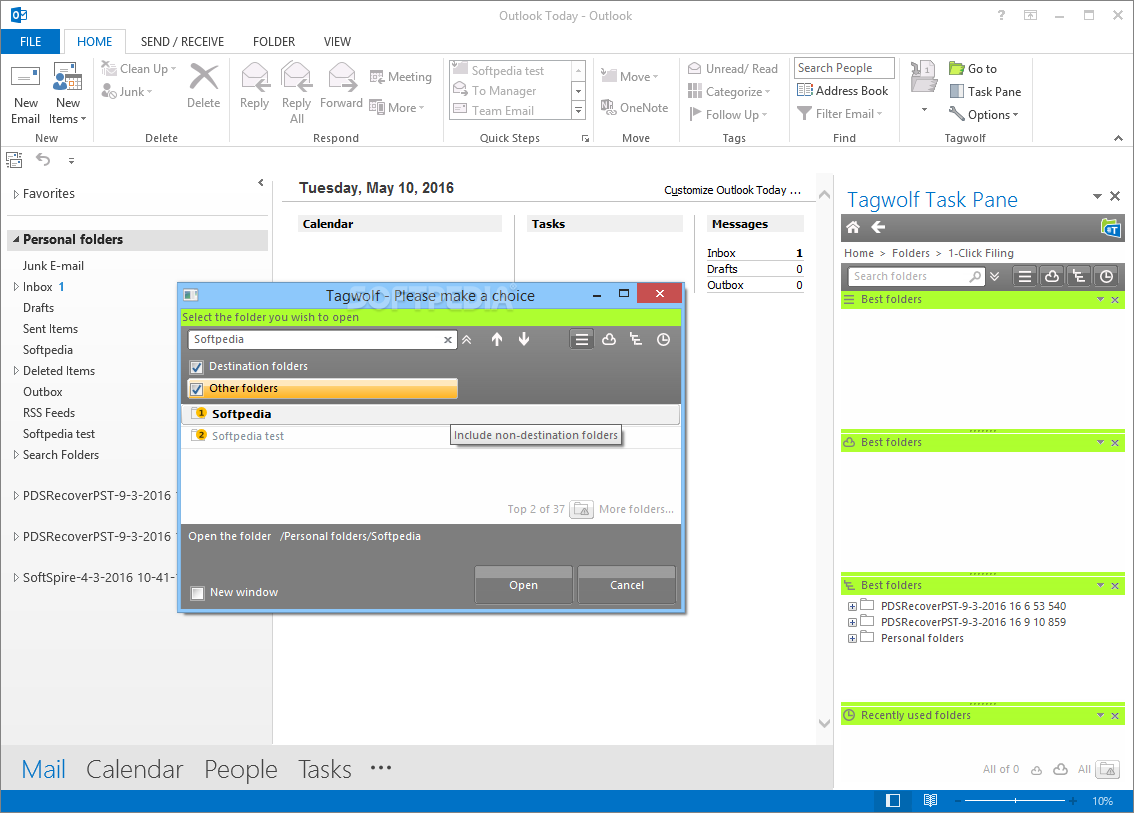Switch to the FOLDER tab
1134x813 pixels.
point(274,41)
